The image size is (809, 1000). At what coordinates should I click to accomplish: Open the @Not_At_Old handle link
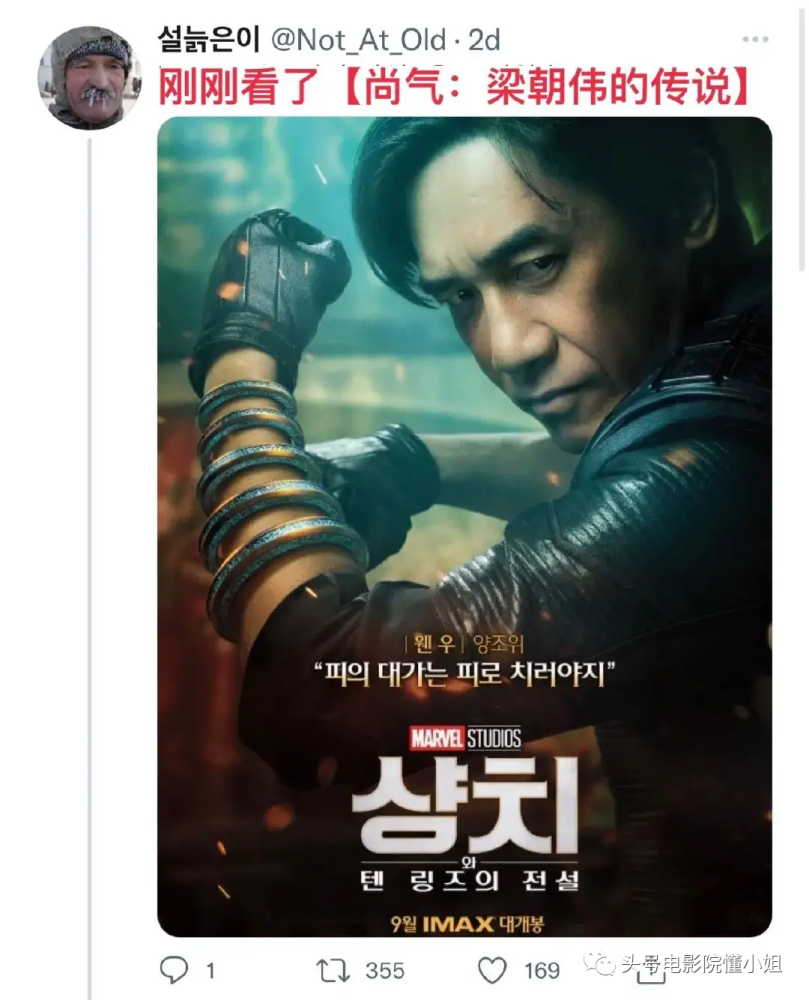tap(358, 41)
